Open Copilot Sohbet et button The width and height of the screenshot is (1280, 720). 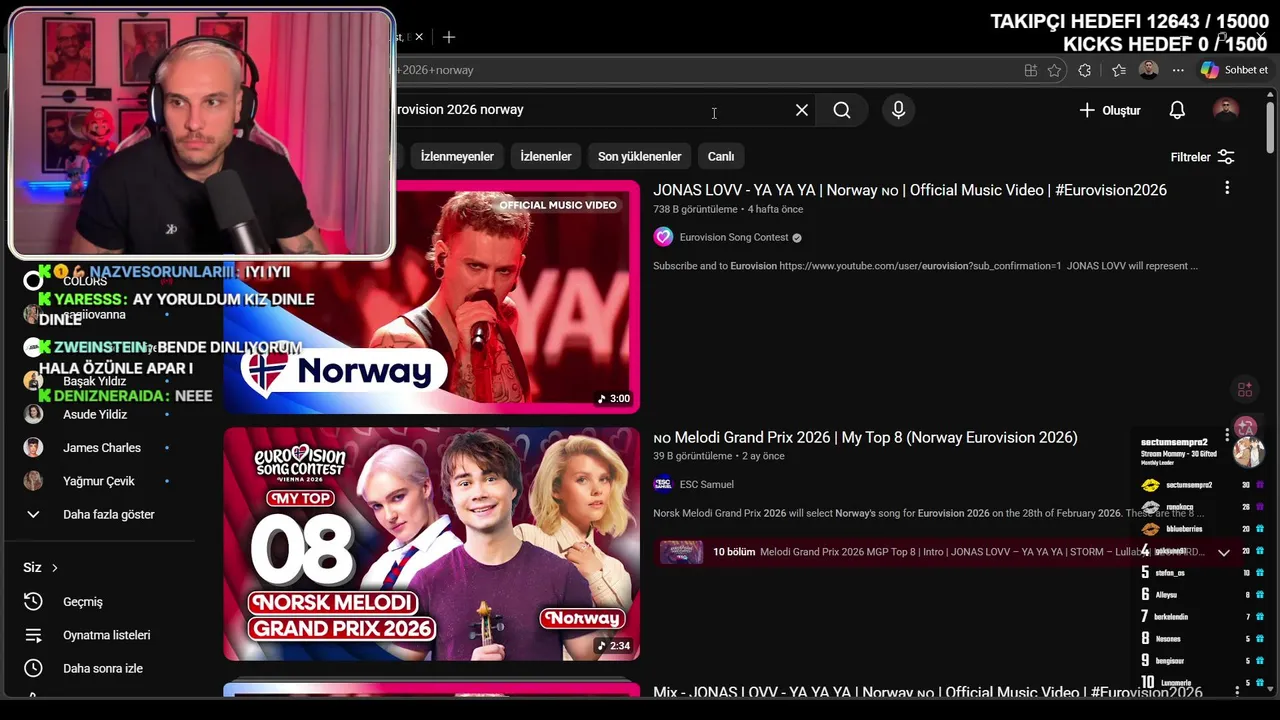(1235, 70)
